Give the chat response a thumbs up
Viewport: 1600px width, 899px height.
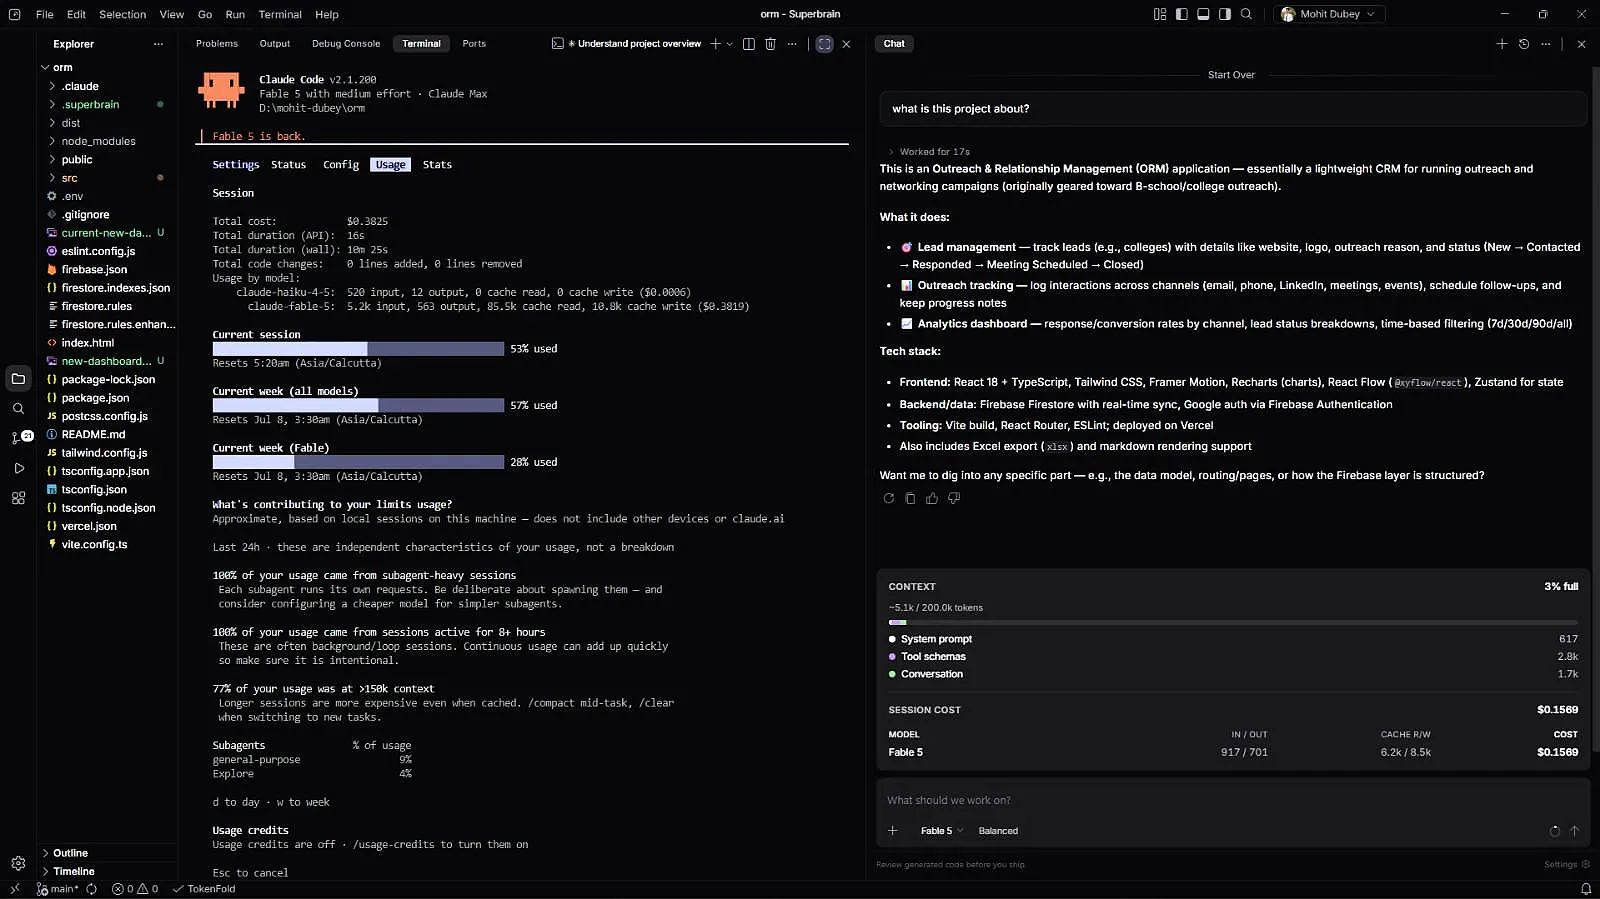(932, 498)
